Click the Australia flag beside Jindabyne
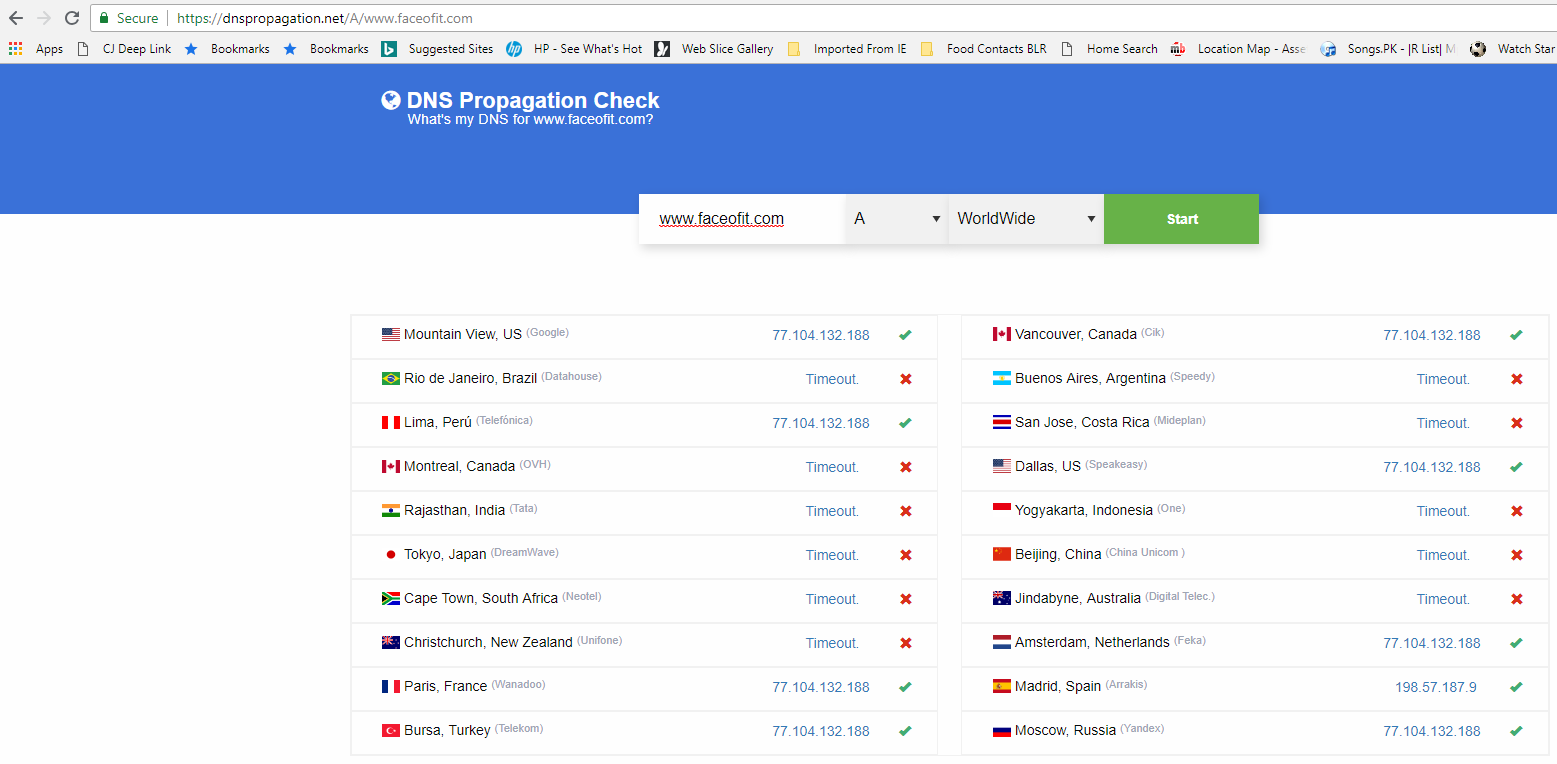The height and width of the screenshot is (764, 1557). (x=1002, y=598)
